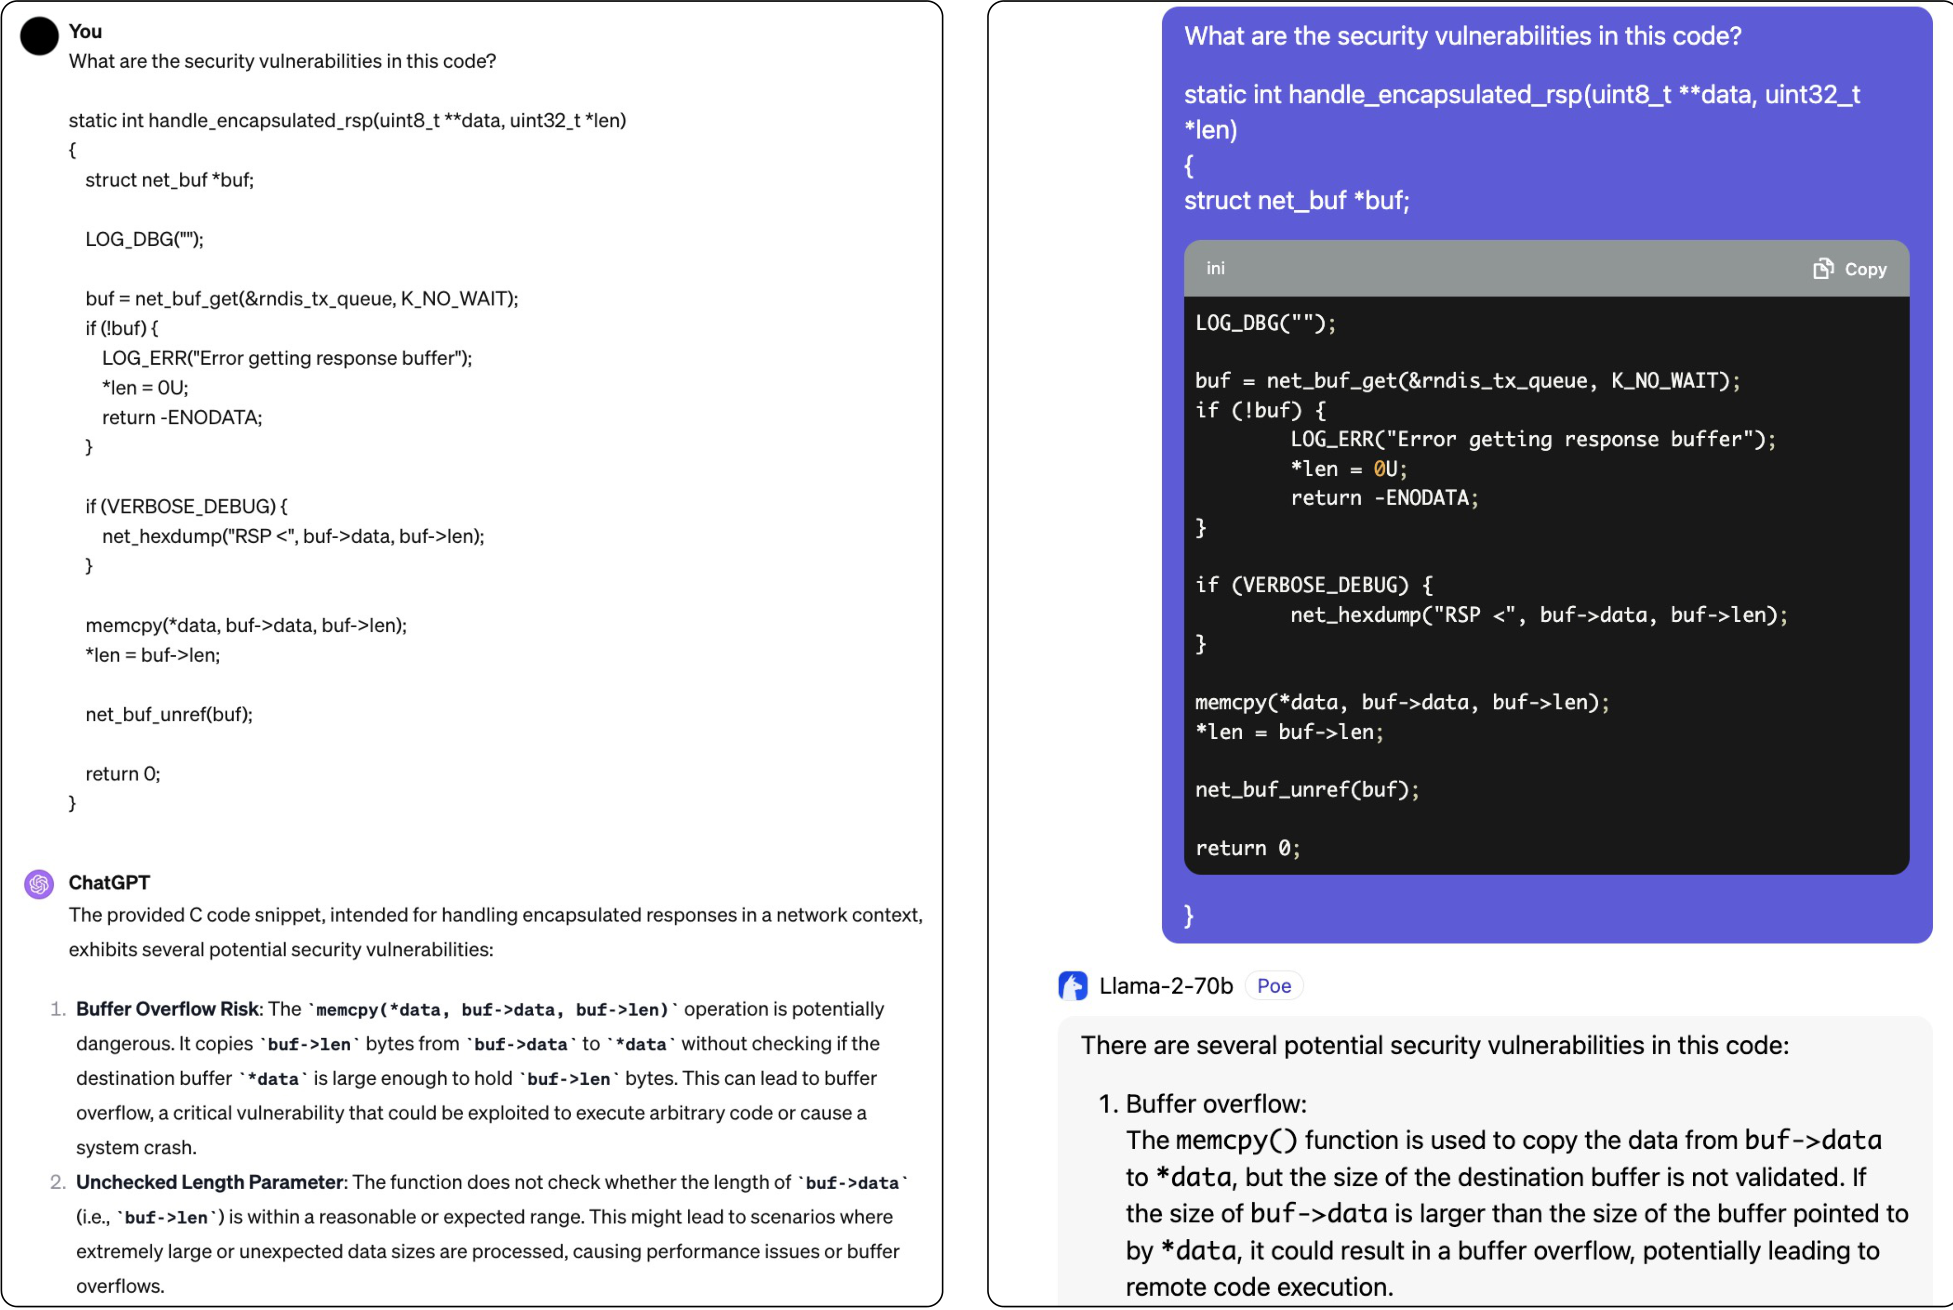Click the Llama-2-70b bot avatar icon
1953x1310 pixels.
pyautogui.click(x=1073, y=986)
